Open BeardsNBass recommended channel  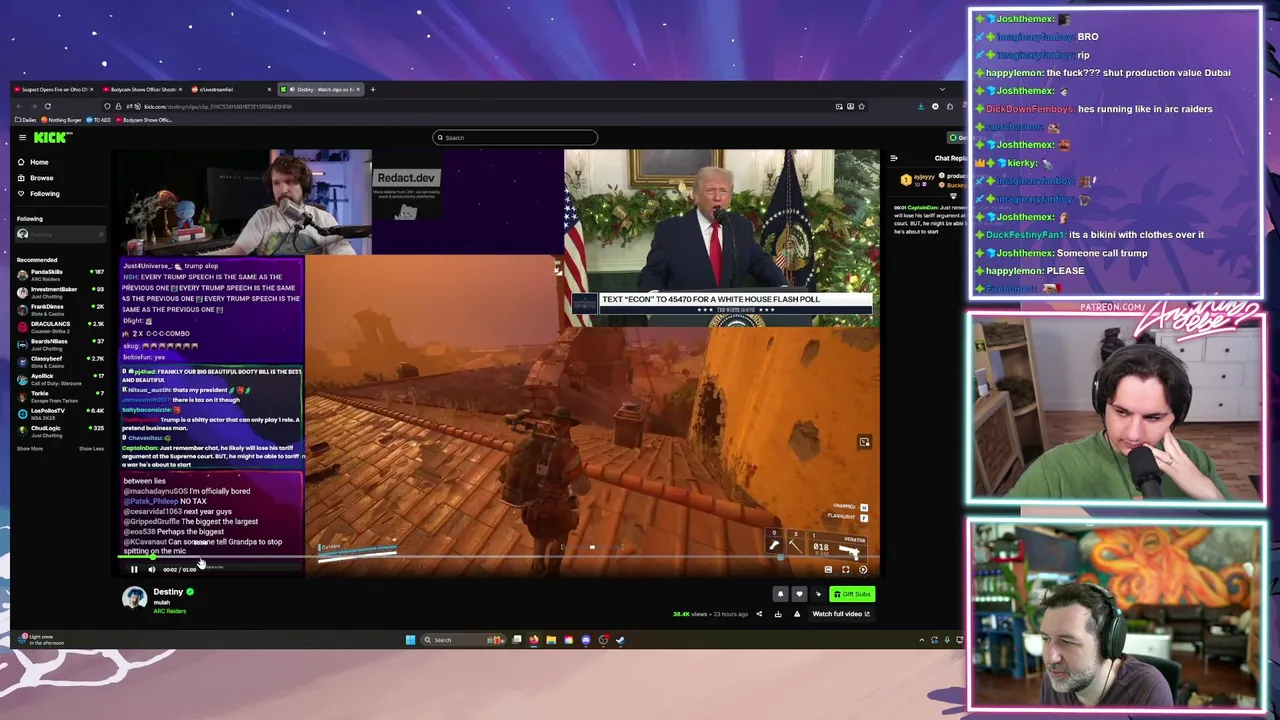point(60,344)
